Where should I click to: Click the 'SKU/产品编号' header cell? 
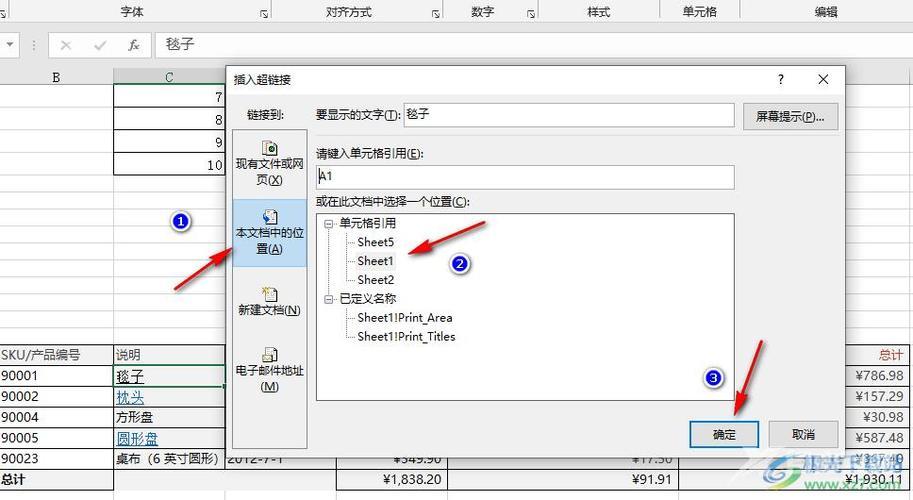tap(56, 355)
